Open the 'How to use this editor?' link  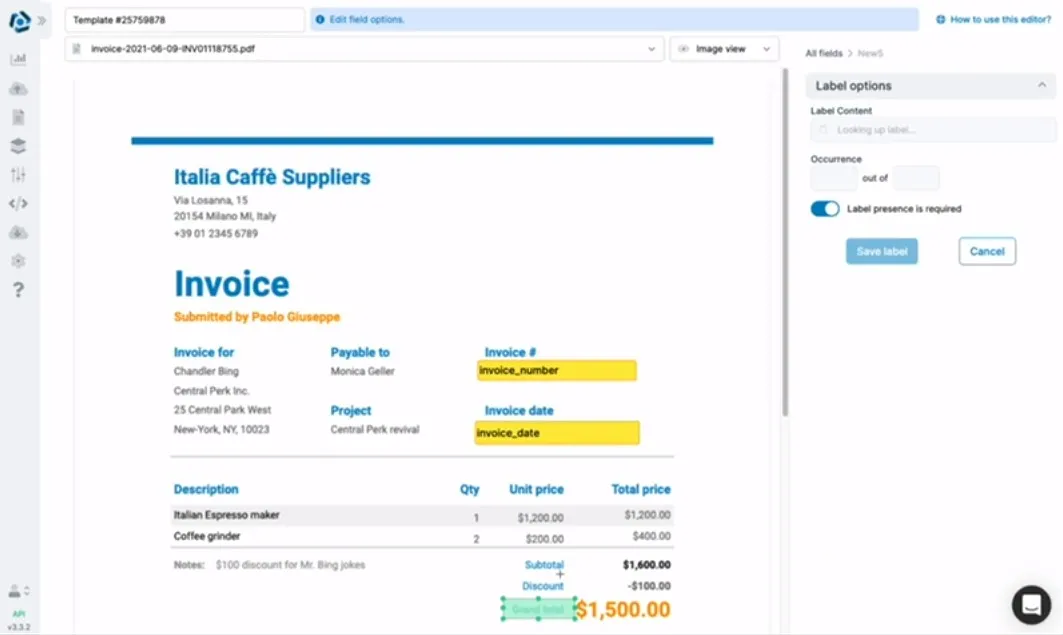(993, 19)
